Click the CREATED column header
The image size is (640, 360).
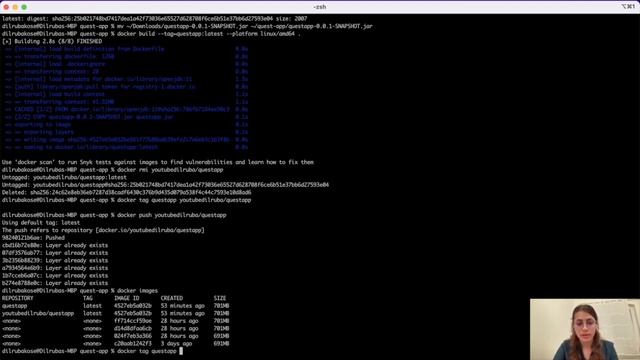point(172,298)
